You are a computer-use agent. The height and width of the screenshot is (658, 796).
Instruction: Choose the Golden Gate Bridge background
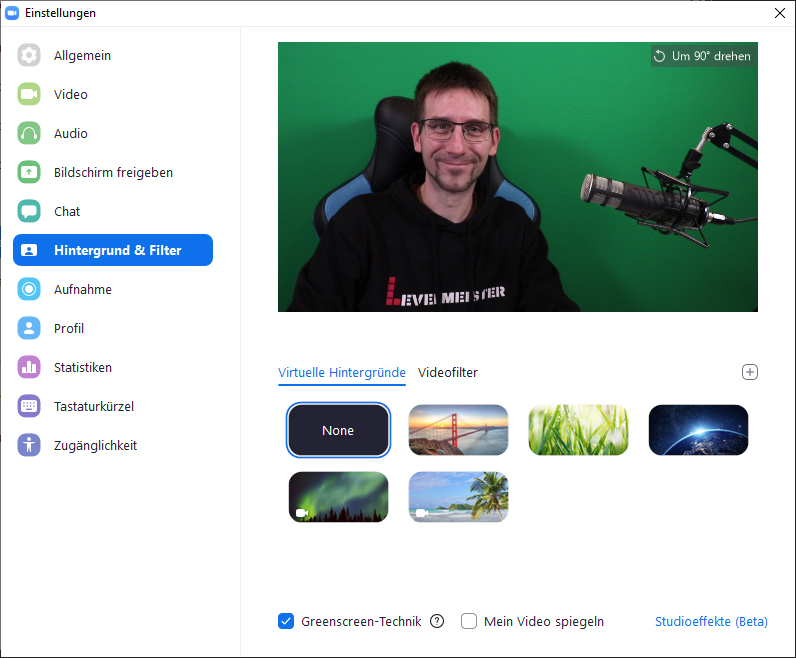[x=458, y=430]
